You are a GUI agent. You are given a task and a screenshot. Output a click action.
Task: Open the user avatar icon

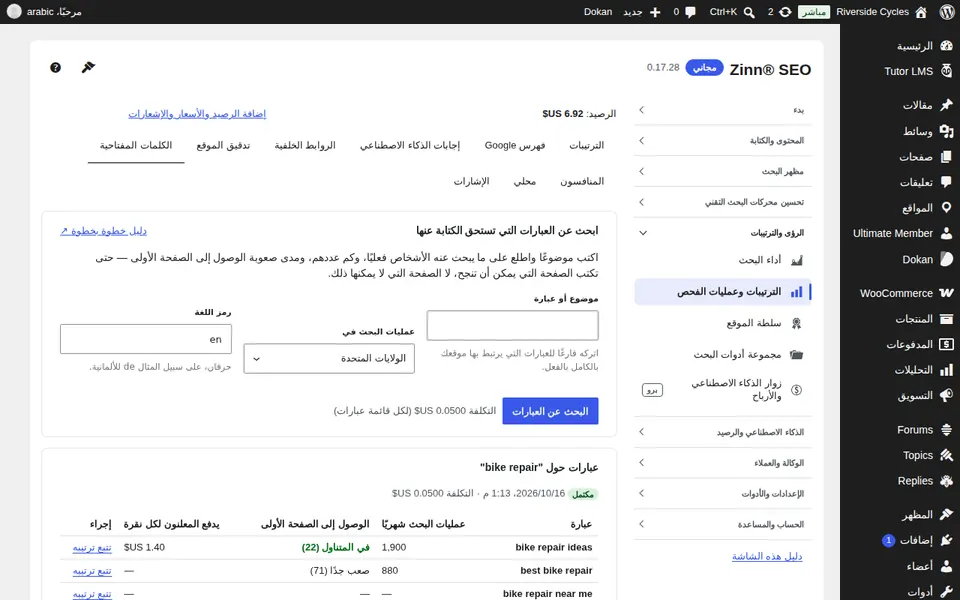(x=14, y=12)
